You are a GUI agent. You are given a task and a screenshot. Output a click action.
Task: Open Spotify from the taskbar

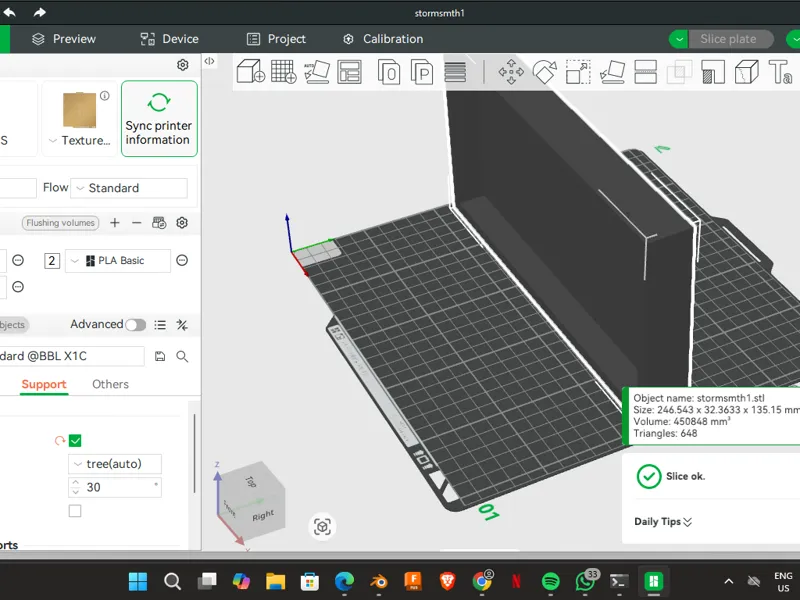551,581
